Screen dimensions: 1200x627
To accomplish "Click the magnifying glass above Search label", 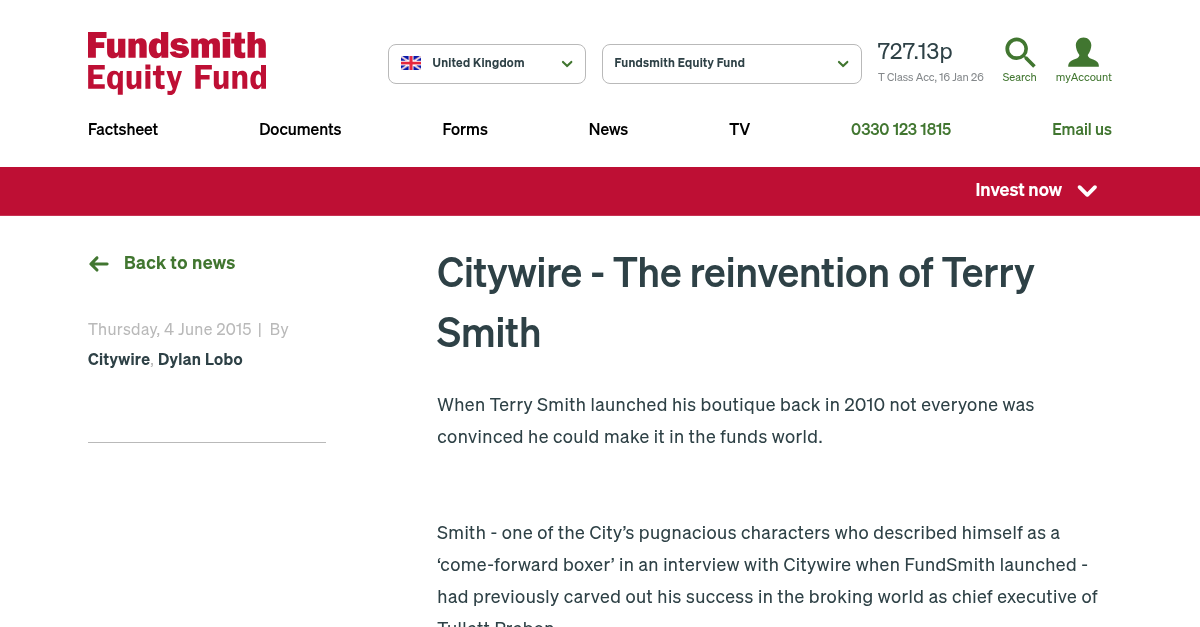I will [1019, 53].
